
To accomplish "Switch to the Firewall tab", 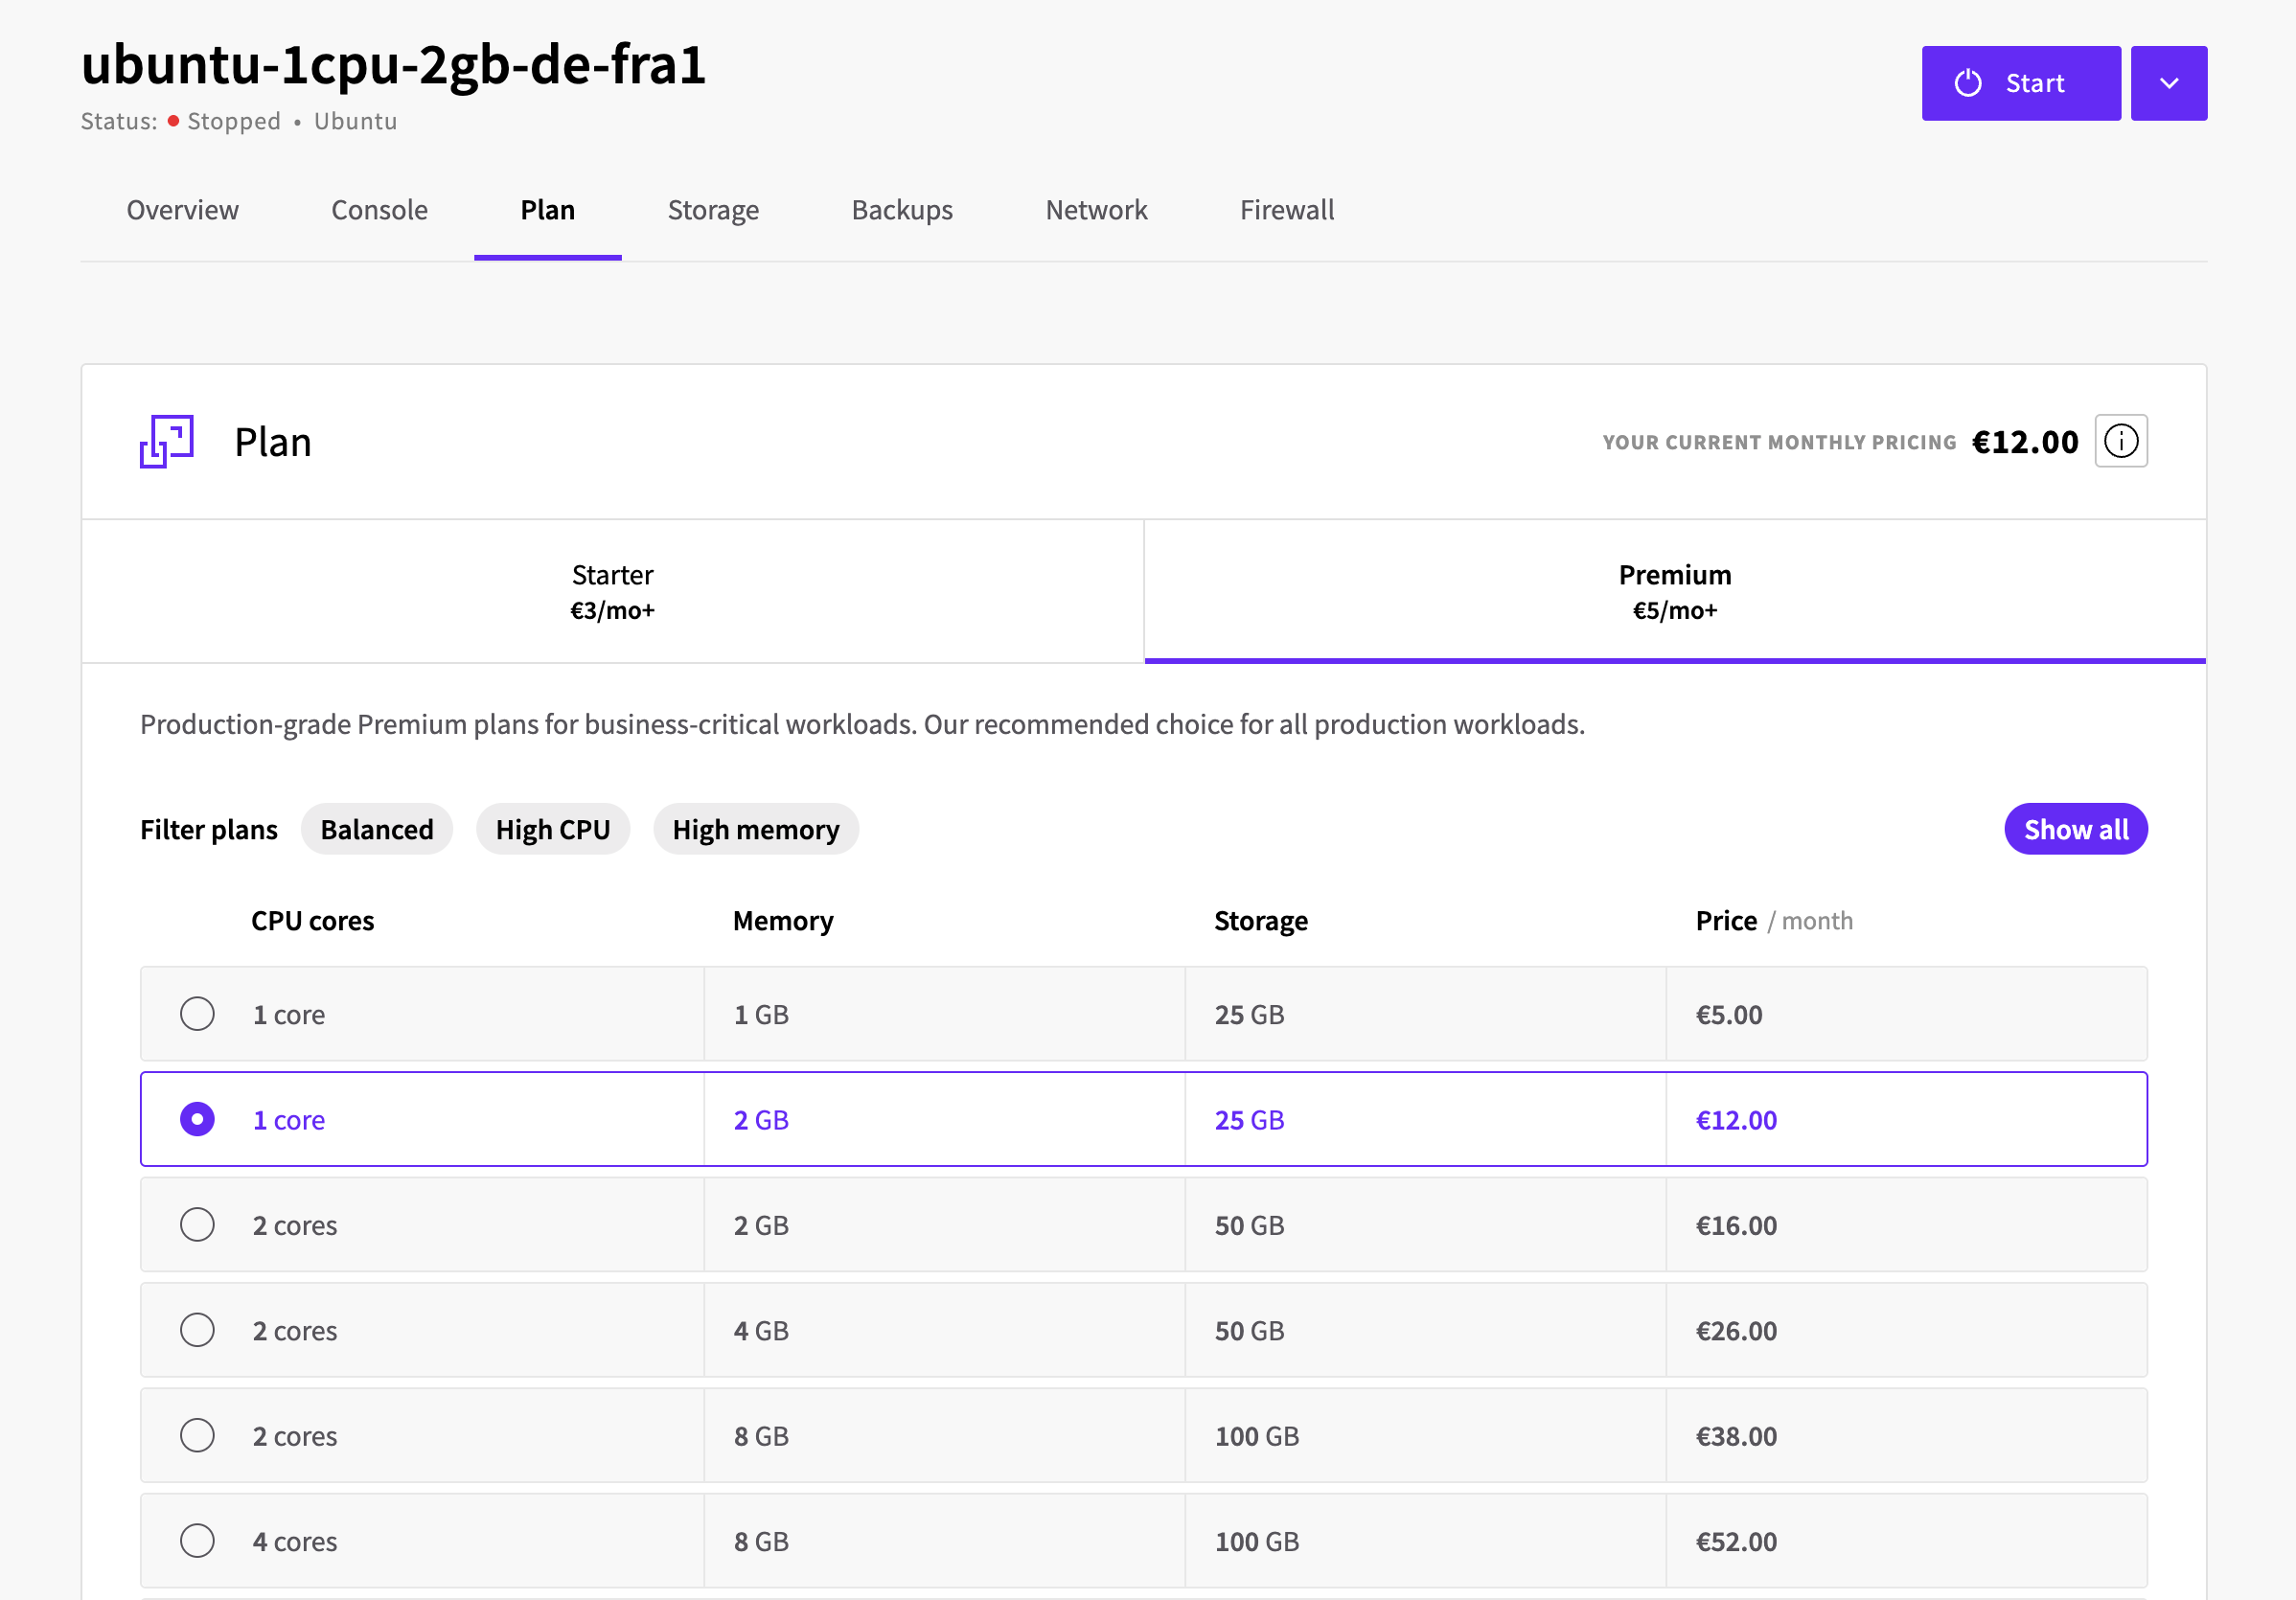I will [1287, 210].
